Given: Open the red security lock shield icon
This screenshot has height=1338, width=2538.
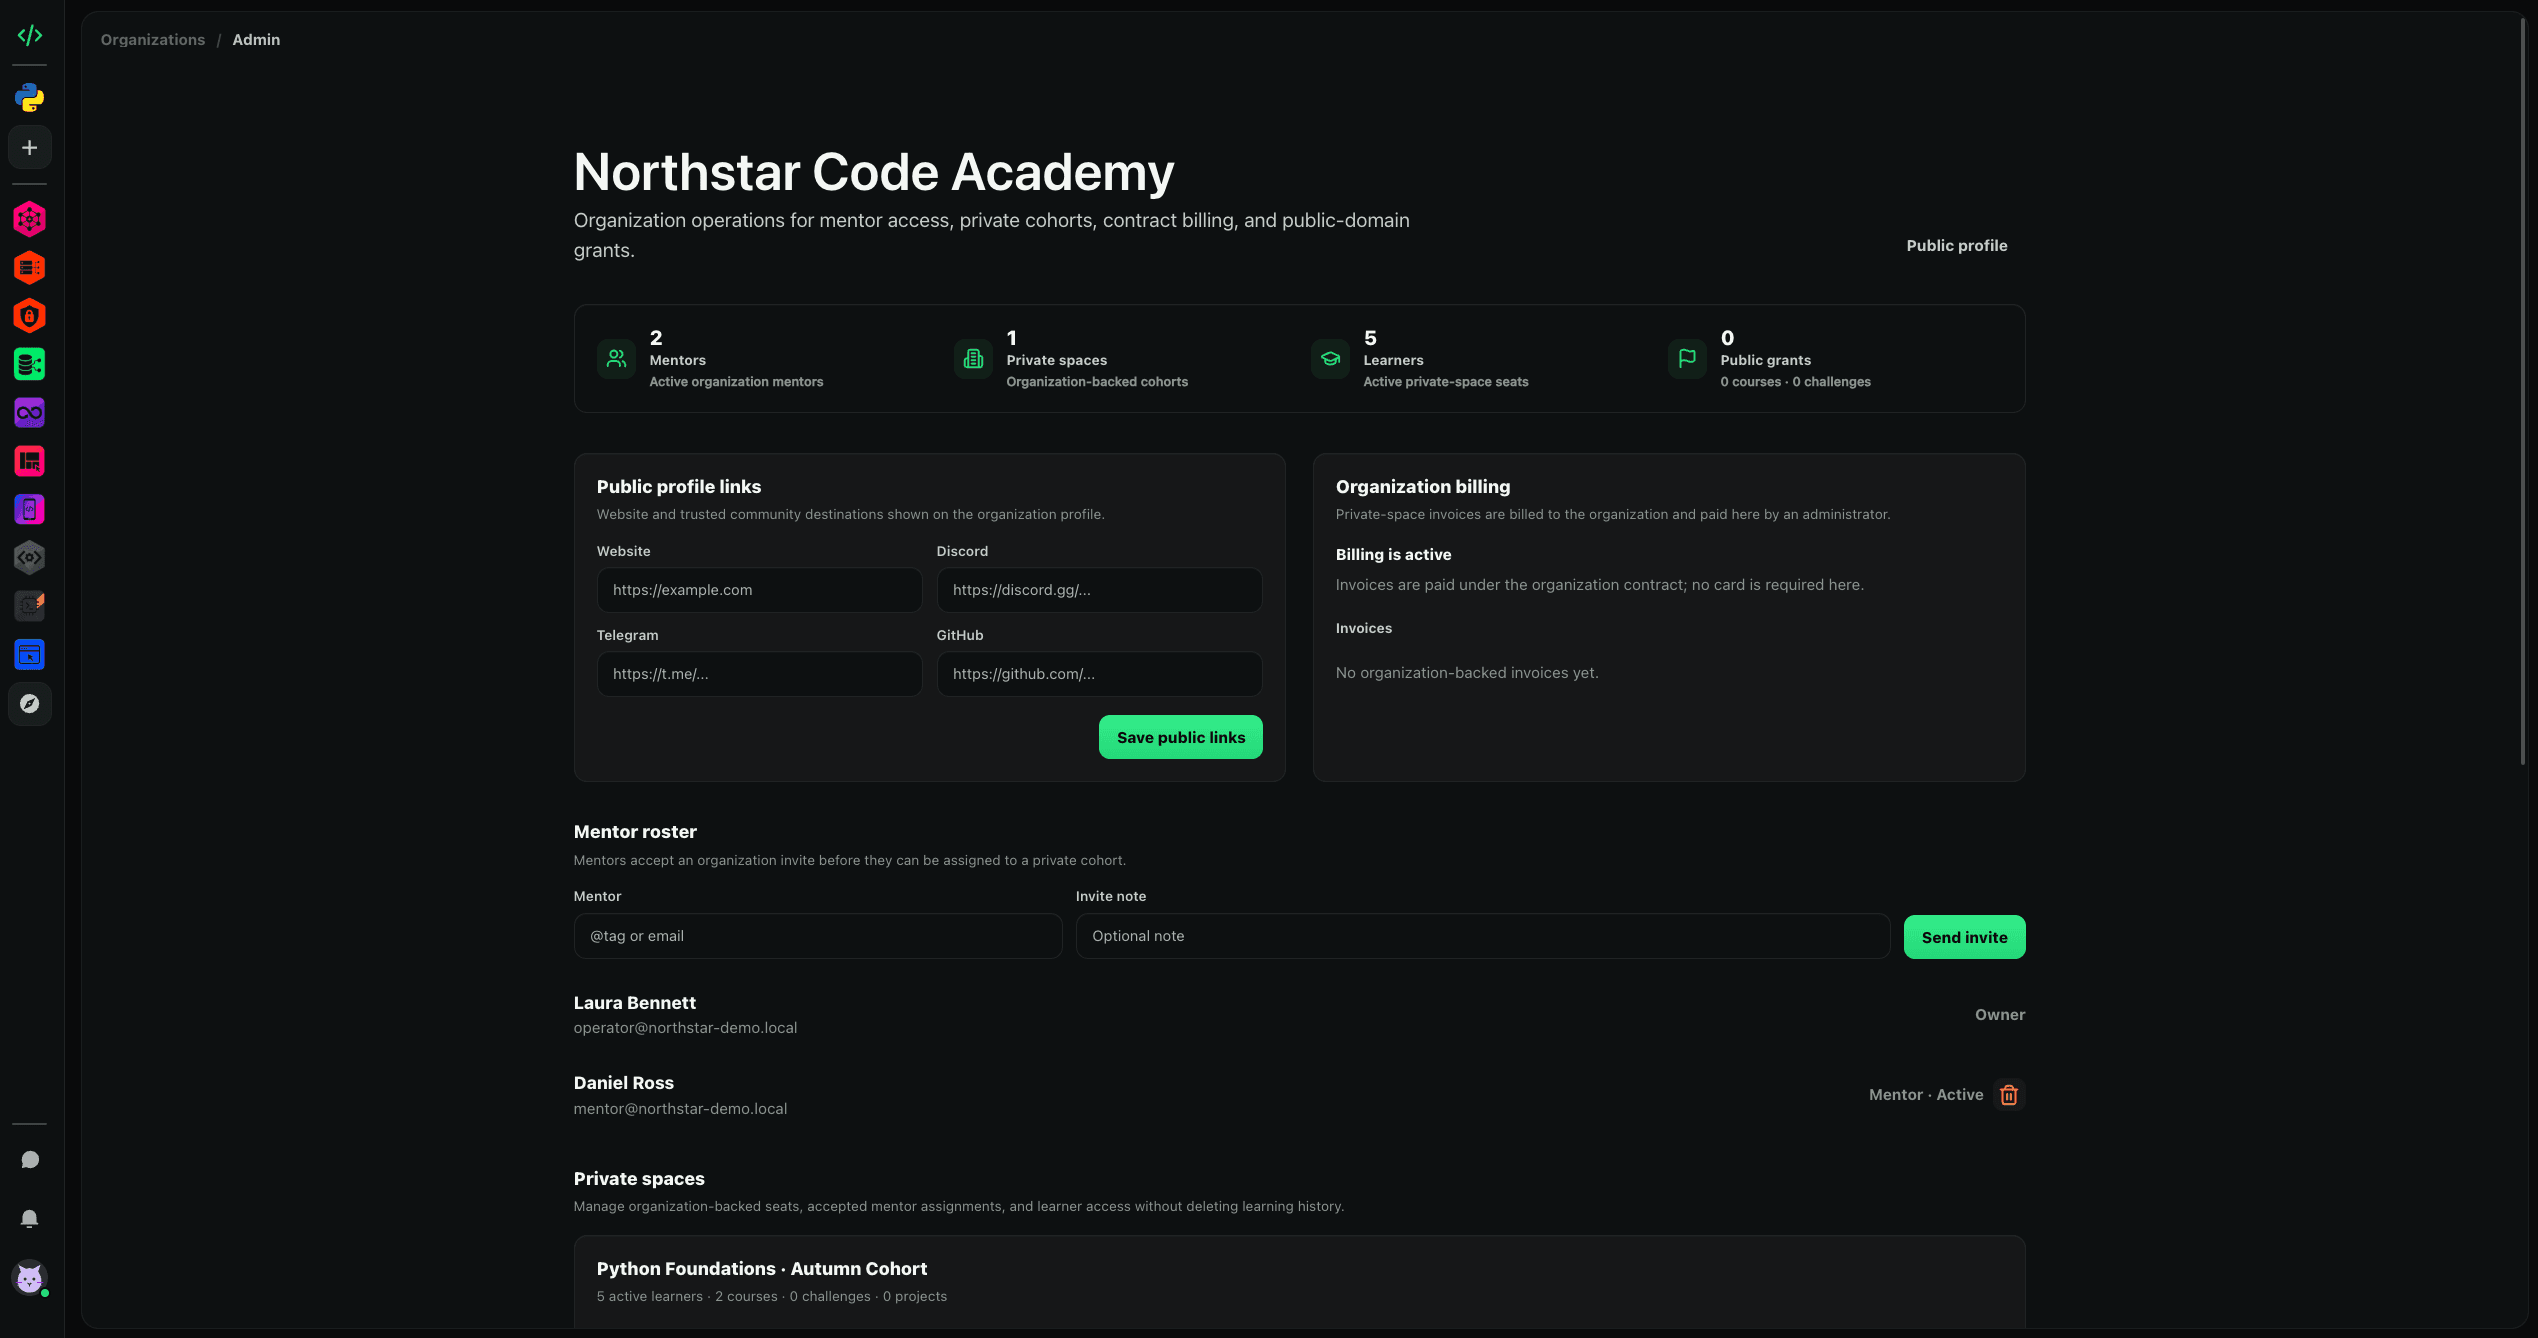Looking at the screenshot, I should point(30,316).
